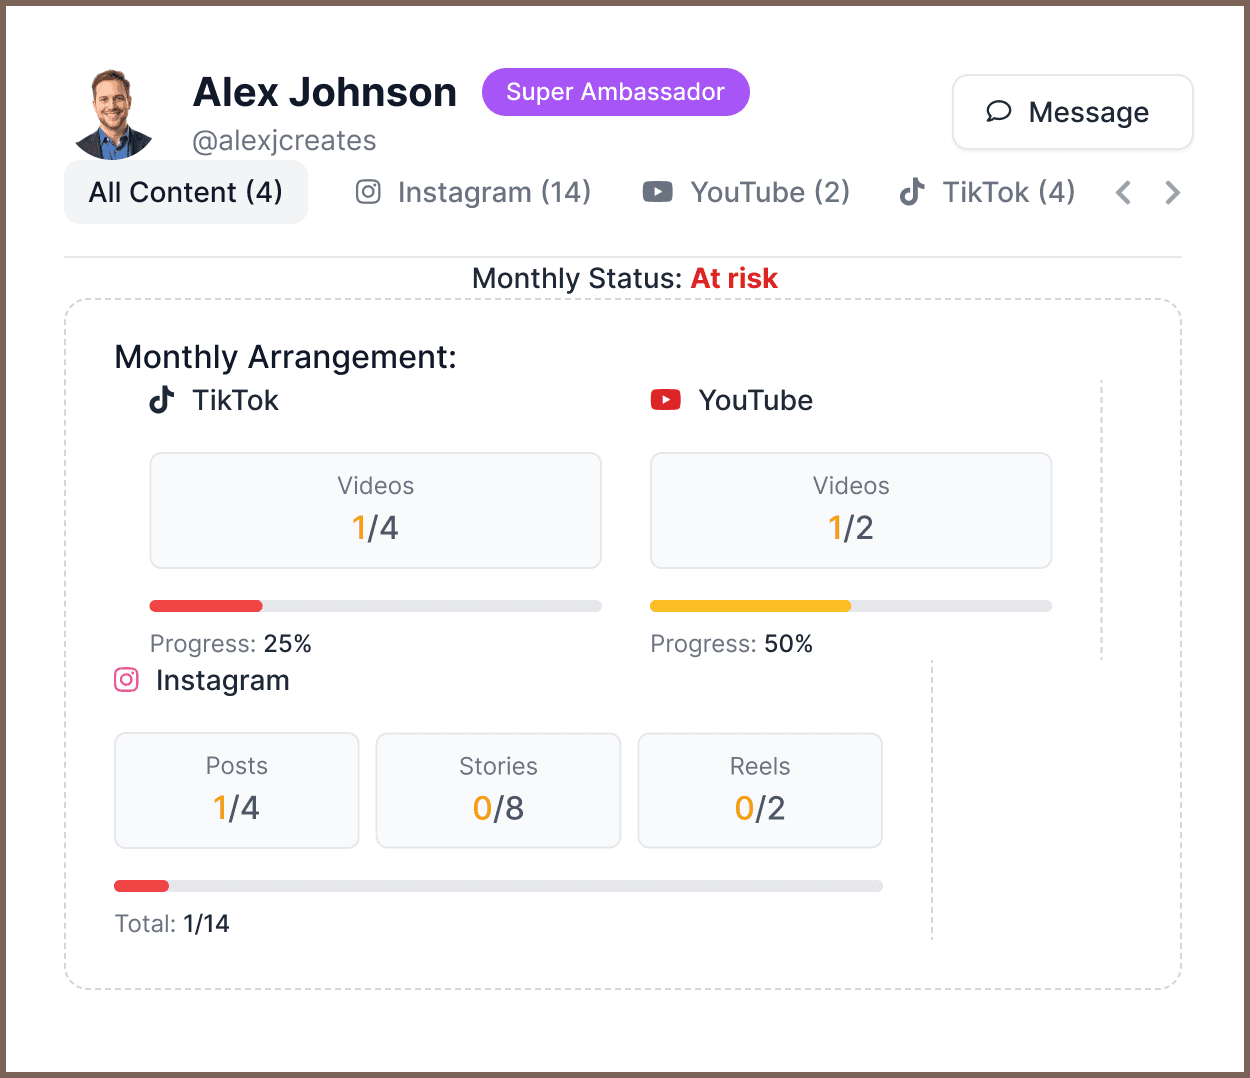Select the Instagram Stories 0/8 card
Image resolution: width=1250 pixels, height=1078 pixels.
pos(498,790)
